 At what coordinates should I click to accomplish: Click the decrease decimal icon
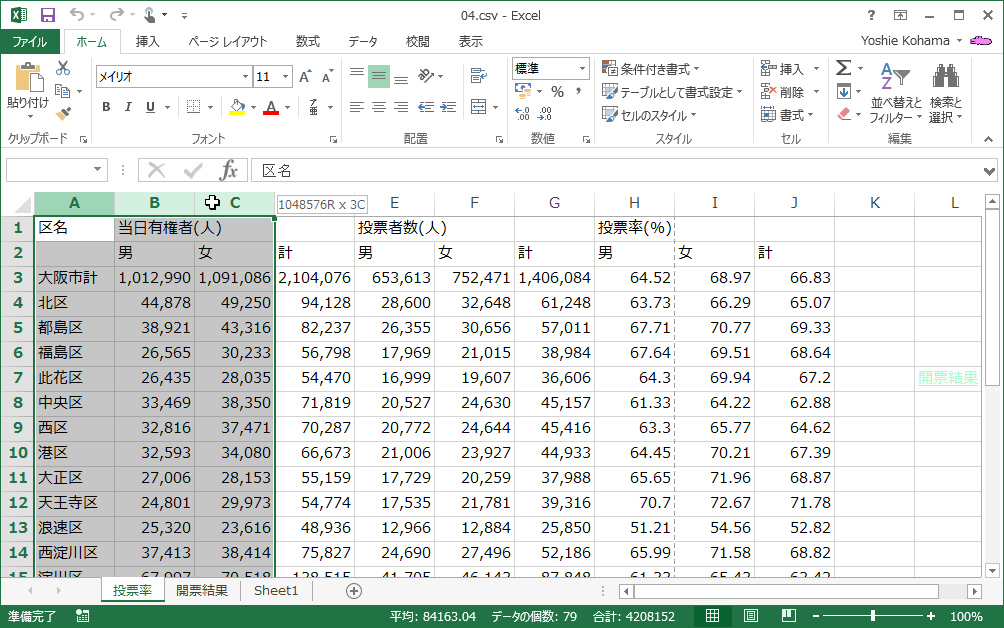coord(544,115)
